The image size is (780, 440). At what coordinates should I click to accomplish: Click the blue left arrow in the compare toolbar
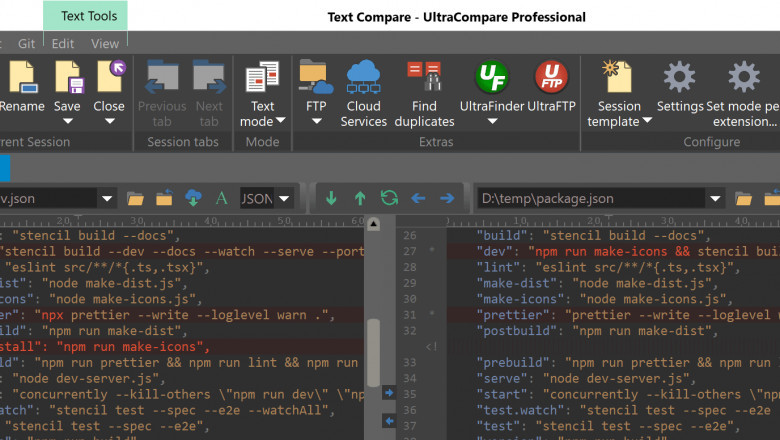tap(418, 198)
